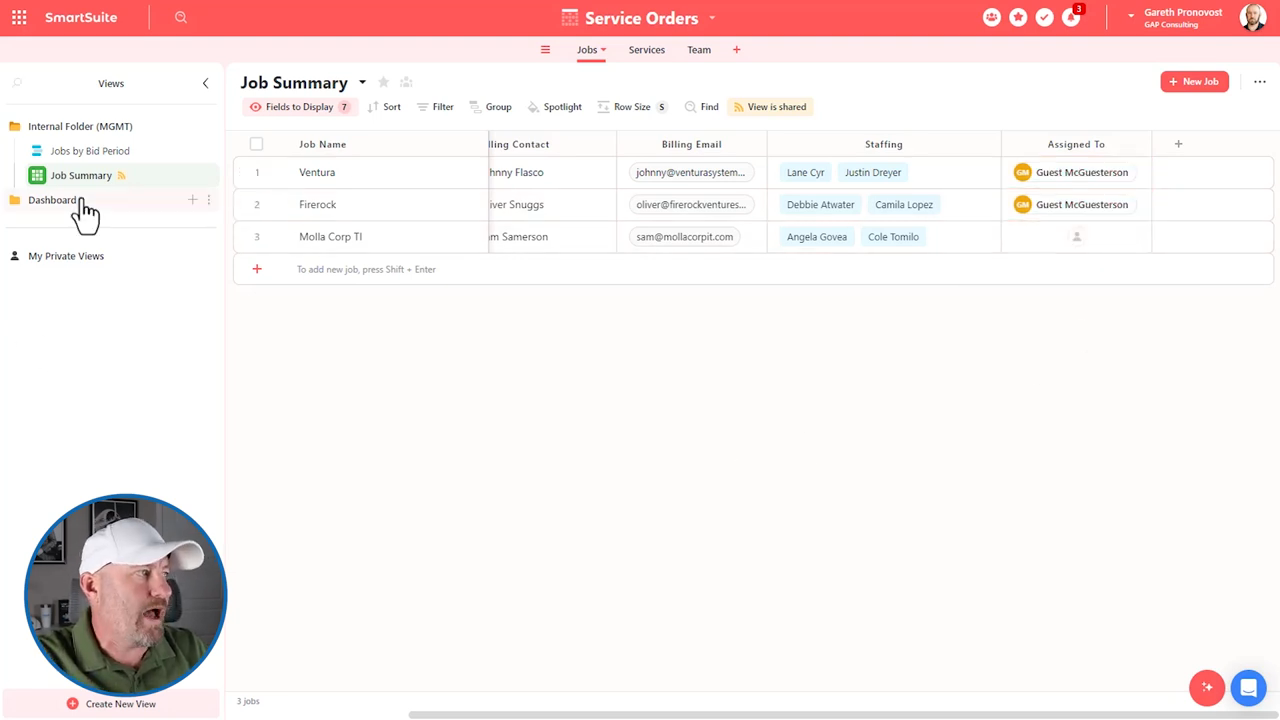The height and width of the screenshot is (720, 1280).
Task: Favorite the Job Summary view star
Action: click(383, 82)
